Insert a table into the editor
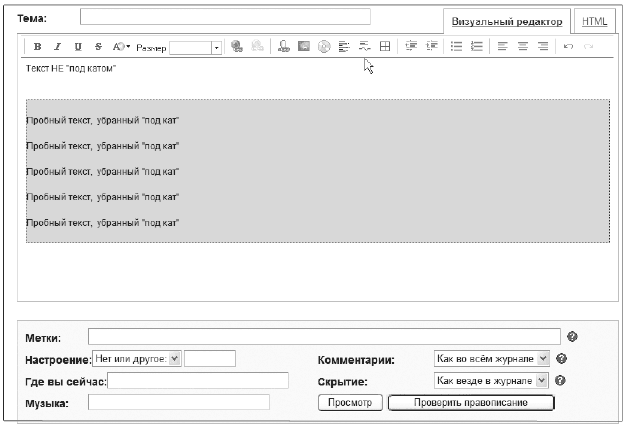This screenshot has height=428, width=627. (385, 47)
